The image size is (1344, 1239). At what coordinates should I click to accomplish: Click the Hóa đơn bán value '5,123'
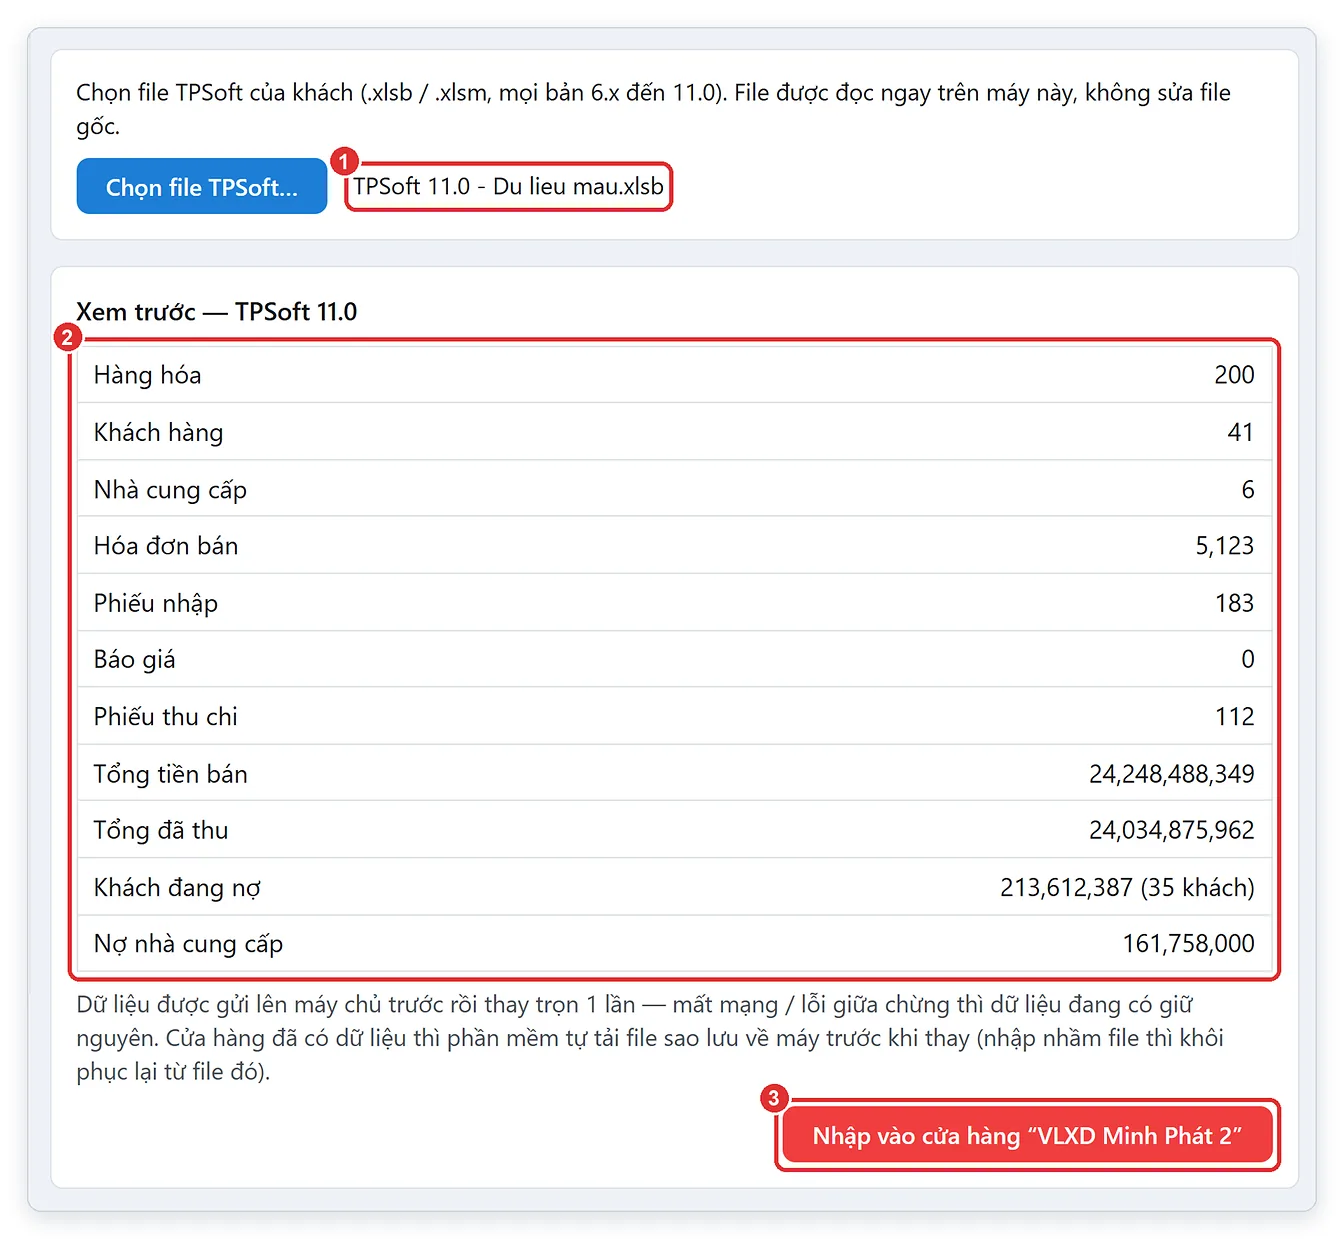1225,545
